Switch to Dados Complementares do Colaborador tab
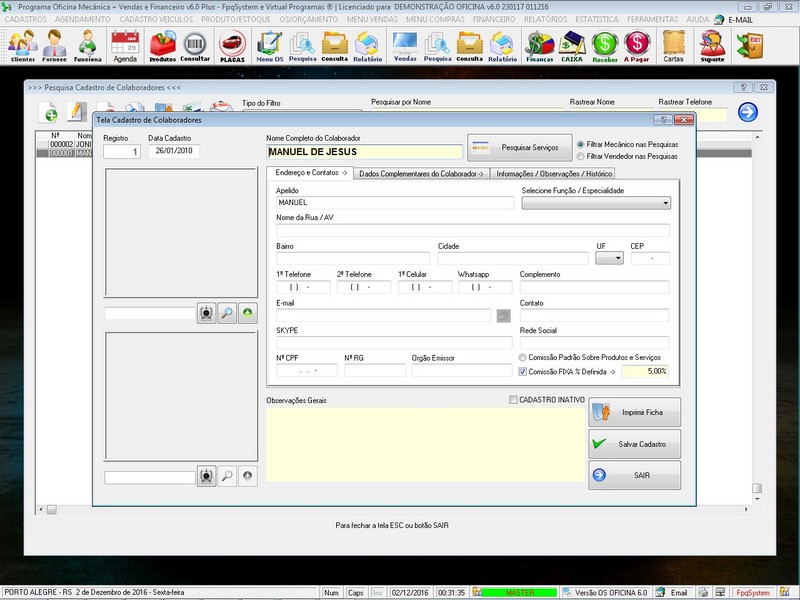The image size is (800, 600). point(420,173)
